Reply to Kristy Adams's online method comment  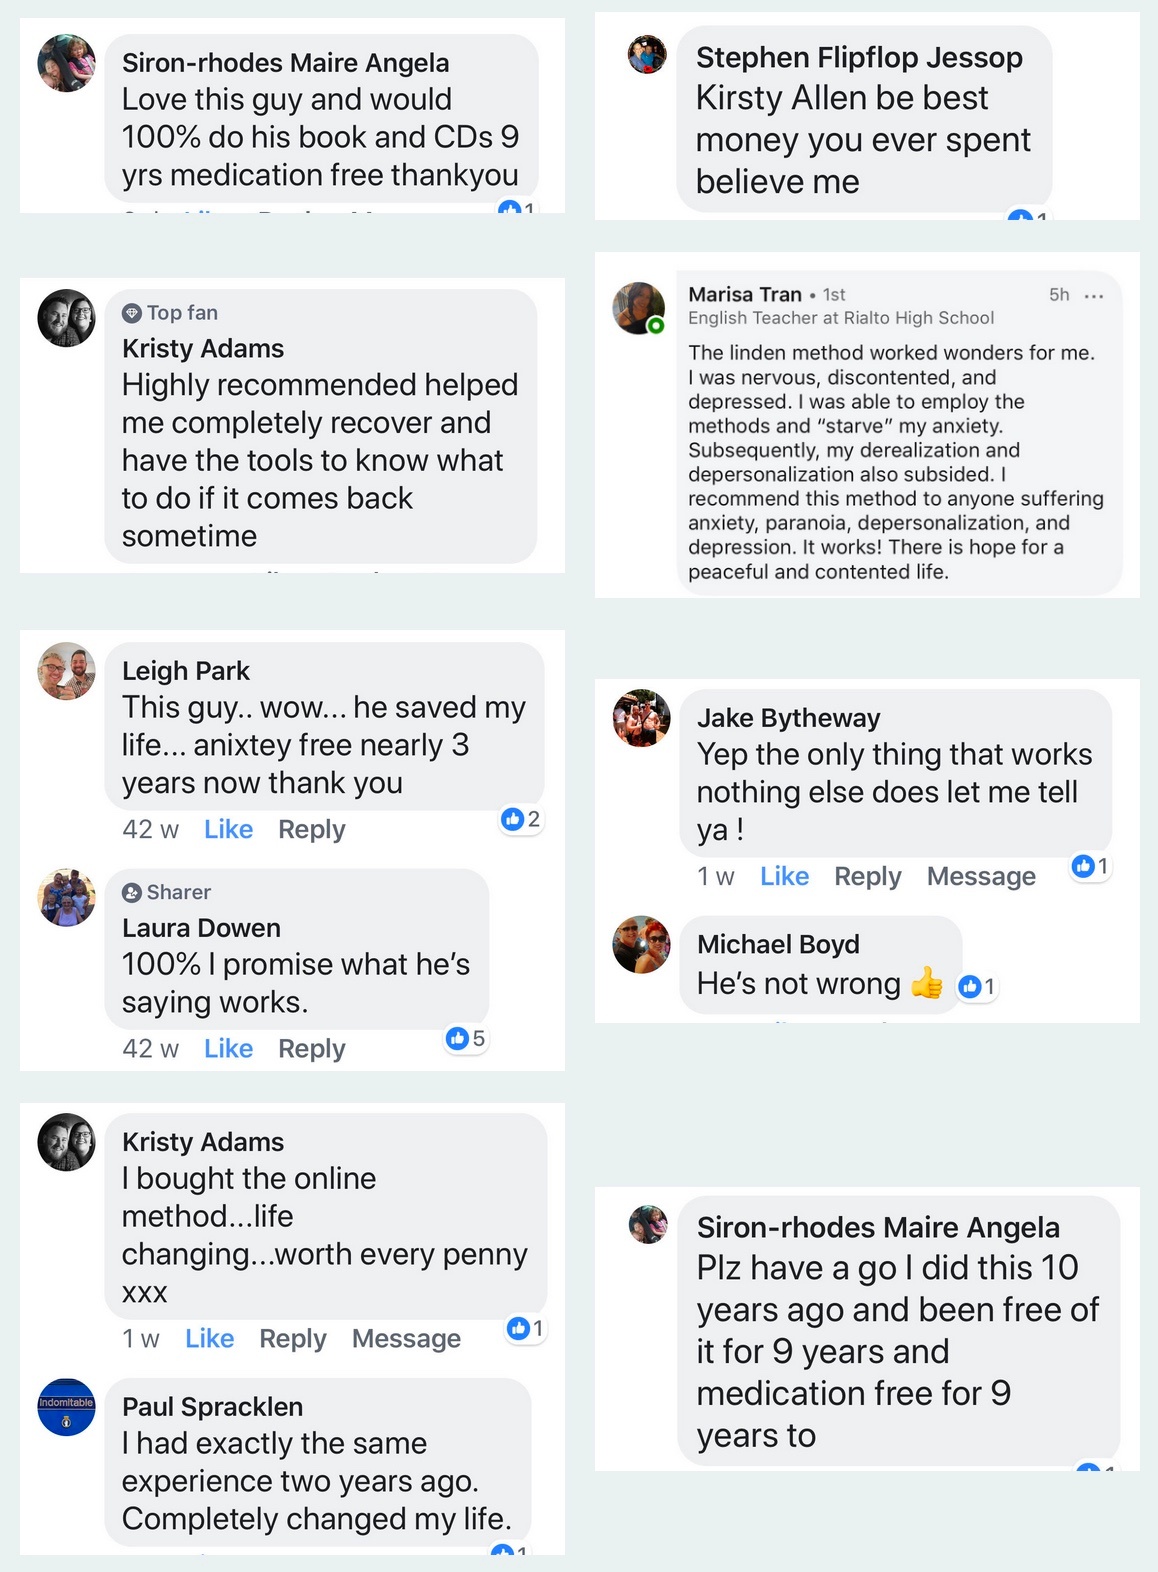pyautogui.click(x=292, y=1338)
